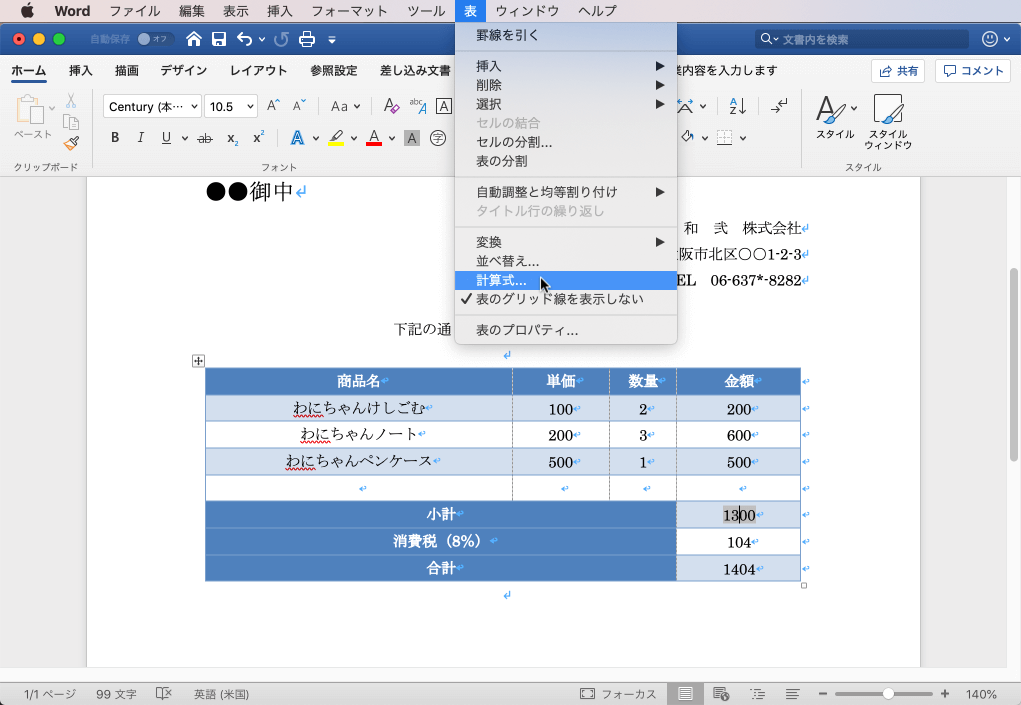Select 計算式... from the Table menu
This screenshot has height=705, width=1021.
[x=566, y=280]
